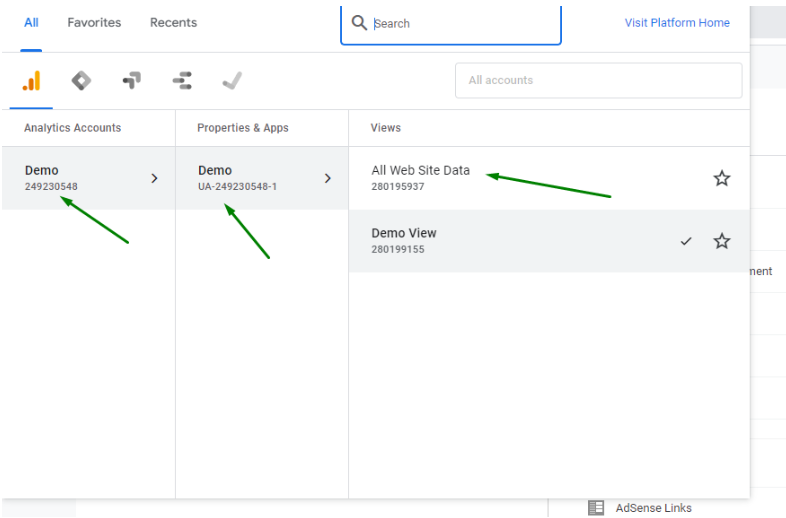Click the magnifier search icon

(x=359, y=23)
